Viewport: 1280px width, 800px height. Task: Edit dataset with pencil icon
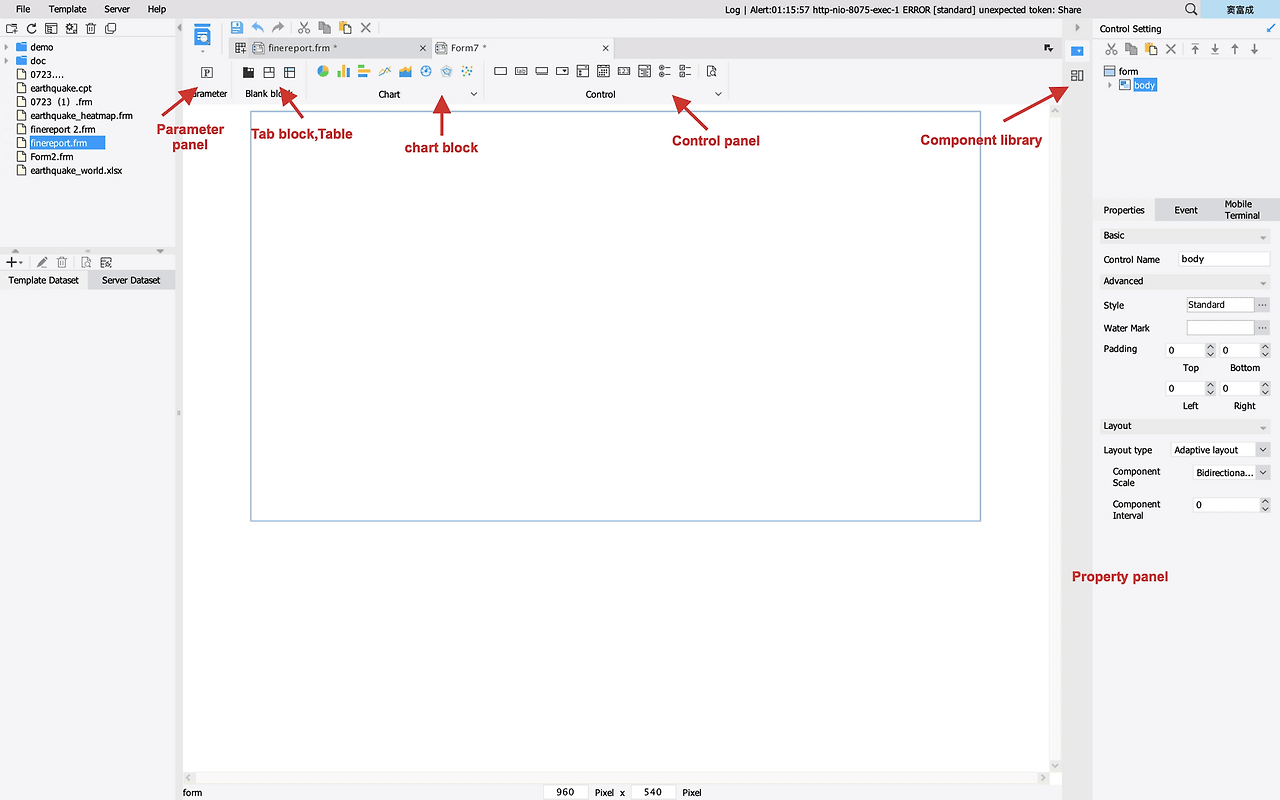pyautogui.click(x=42, y=262)
